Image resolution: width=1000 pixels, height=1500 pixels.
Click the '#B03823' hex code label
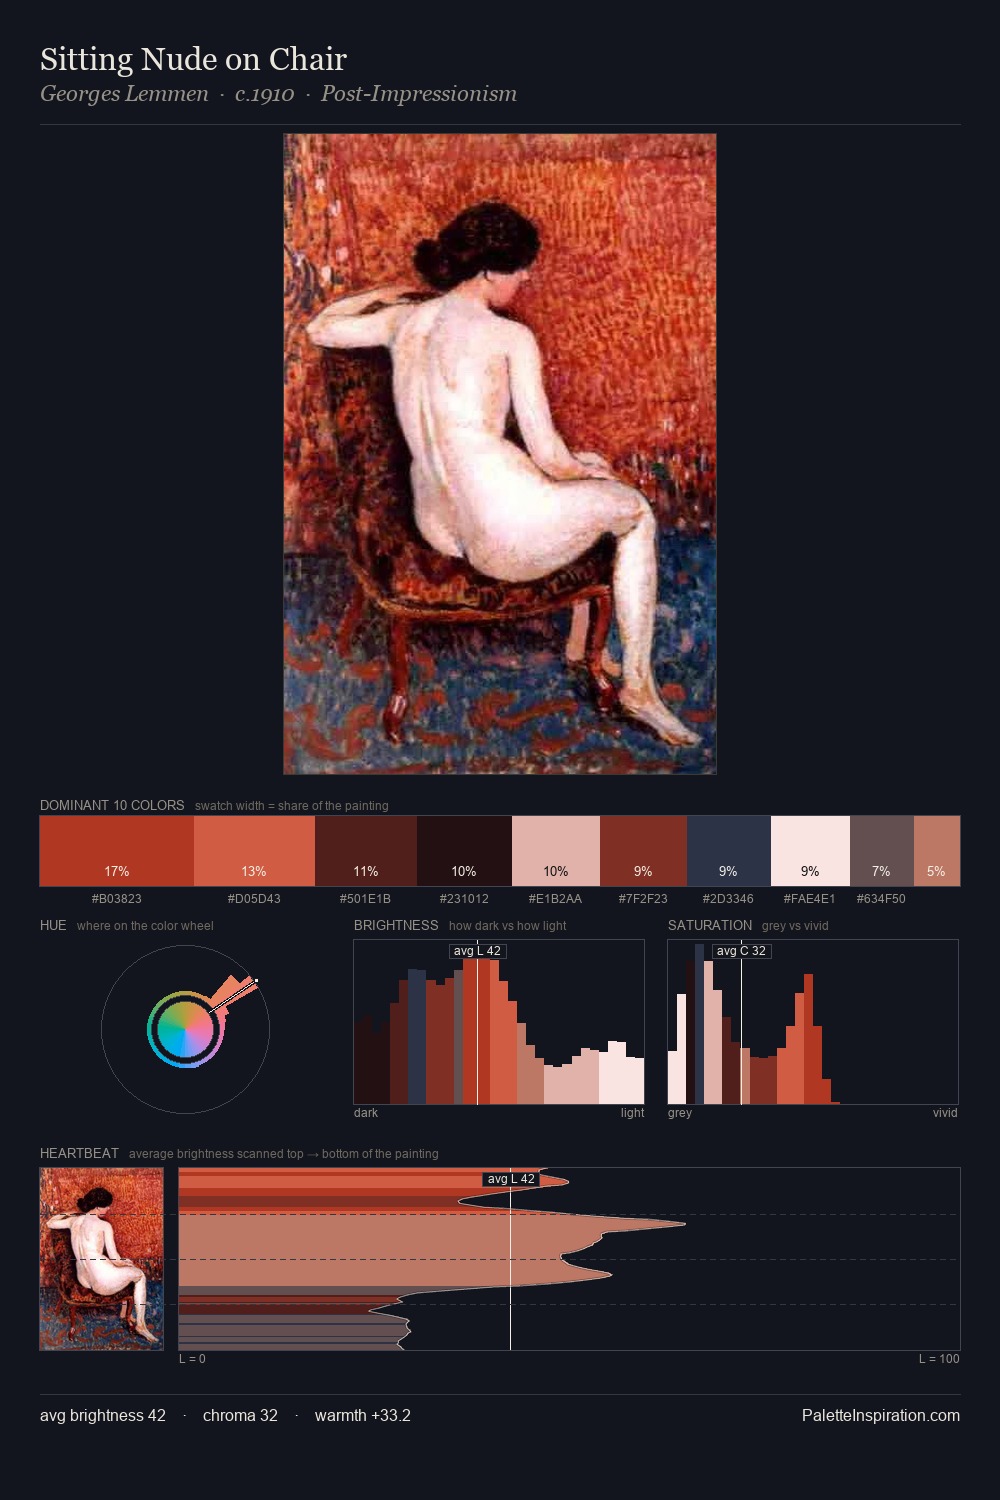117,899
